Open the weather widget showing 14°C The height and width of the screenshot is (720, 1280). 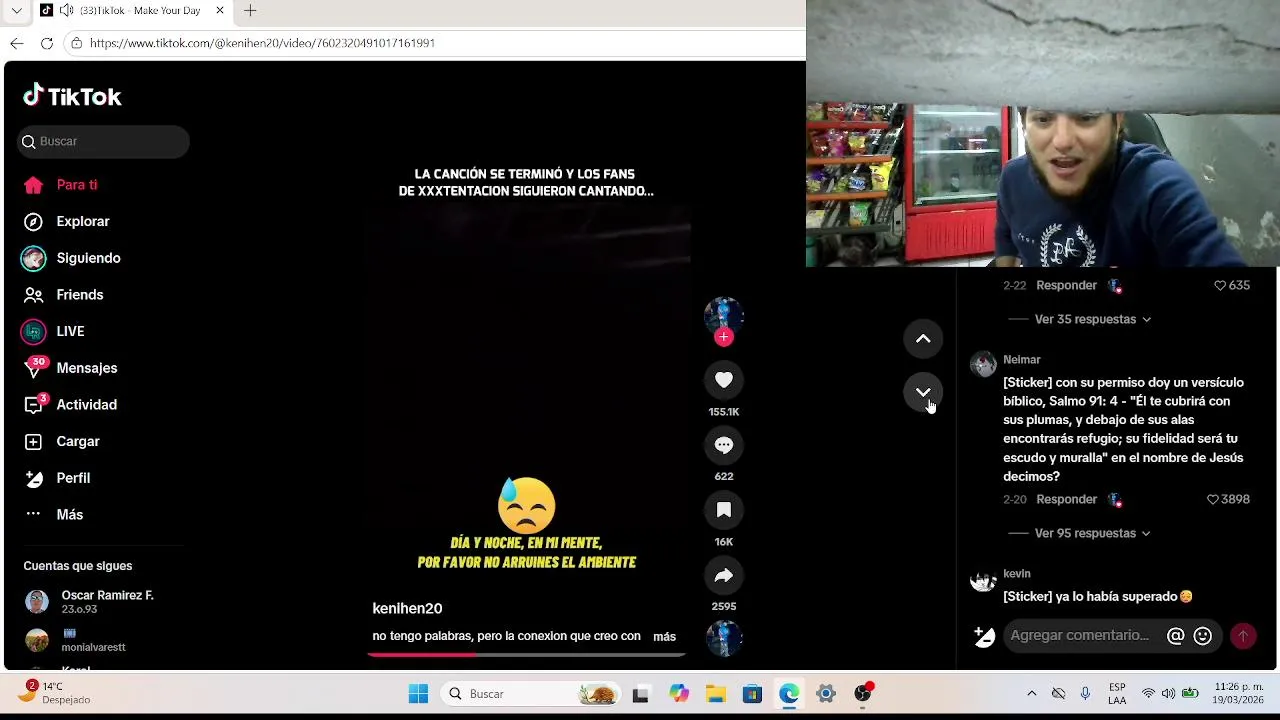(56, 692)
